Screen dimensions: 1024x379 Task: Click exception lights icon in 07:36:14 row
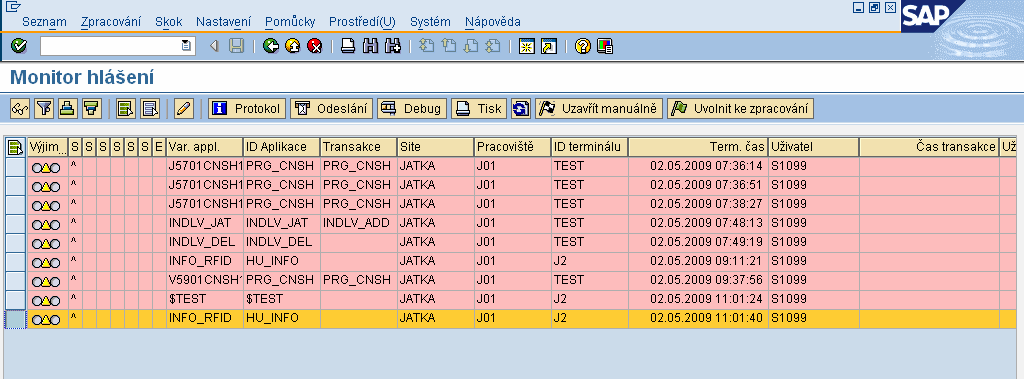[x=46, y=167]
